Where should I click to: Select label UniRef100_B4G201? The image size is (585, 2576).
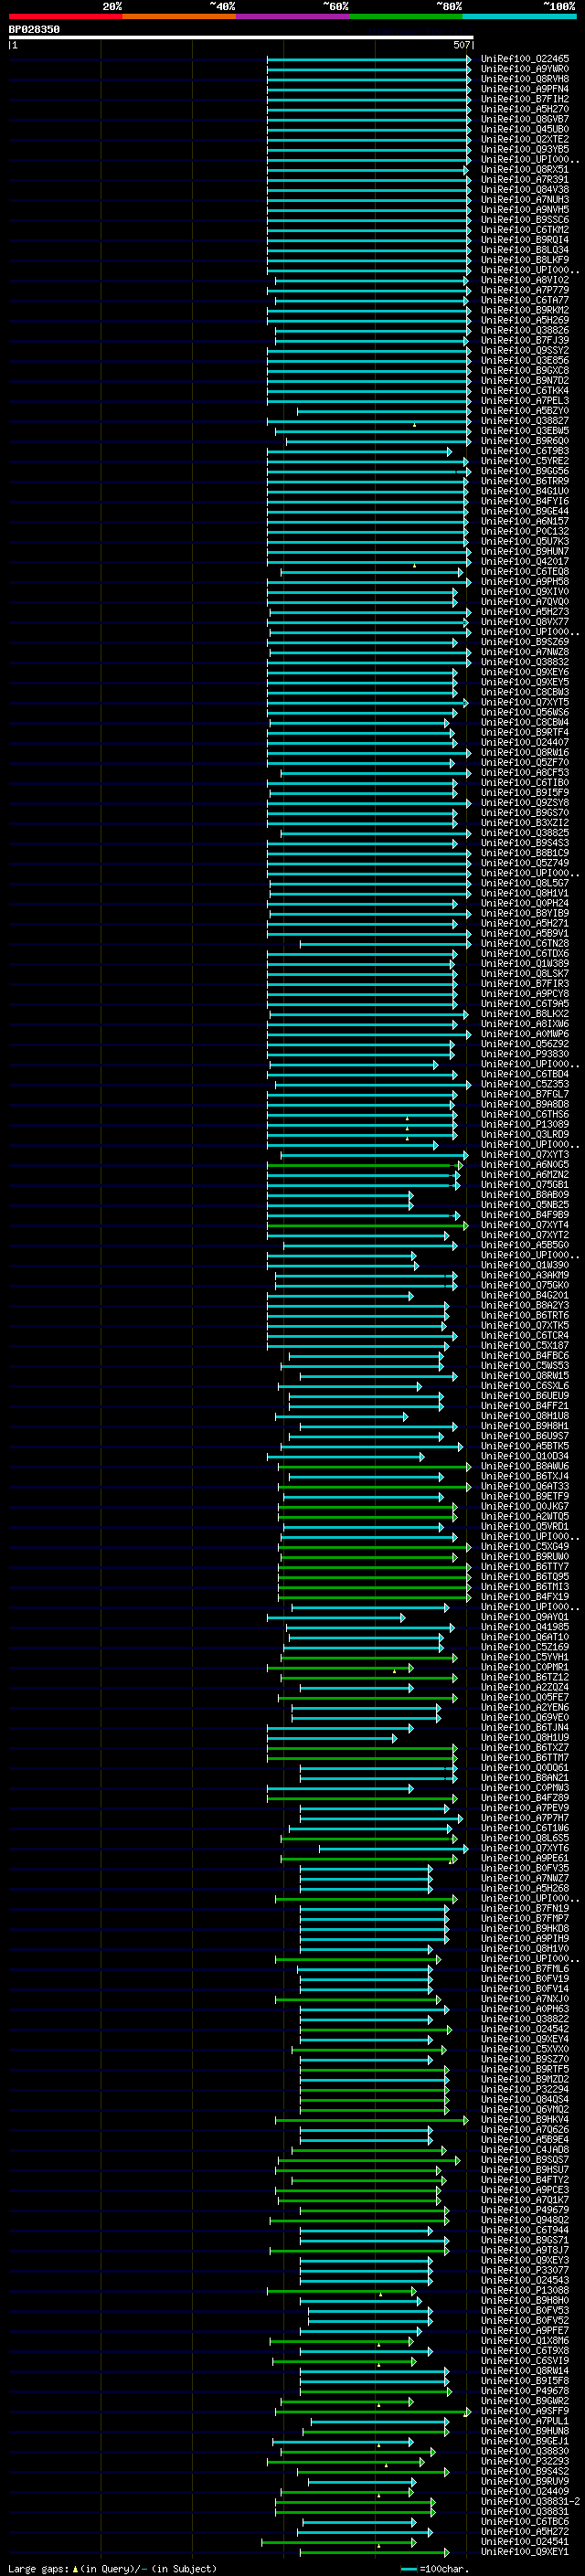(x=525, y=1295)
